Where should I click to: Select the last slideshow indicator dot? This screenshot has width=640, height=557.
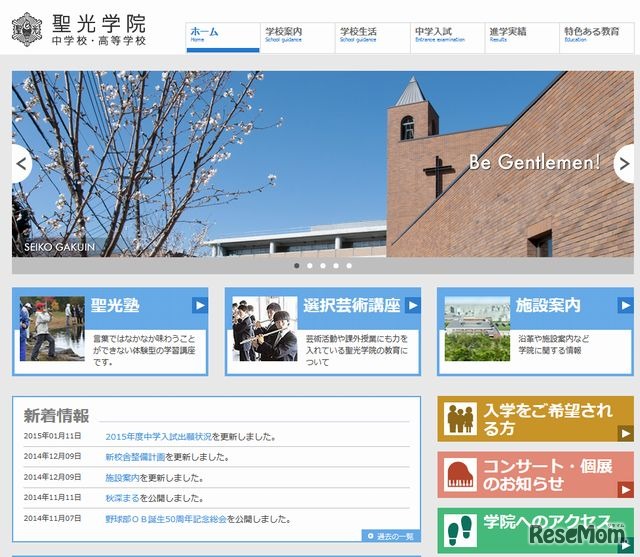[x=348, y=266]
